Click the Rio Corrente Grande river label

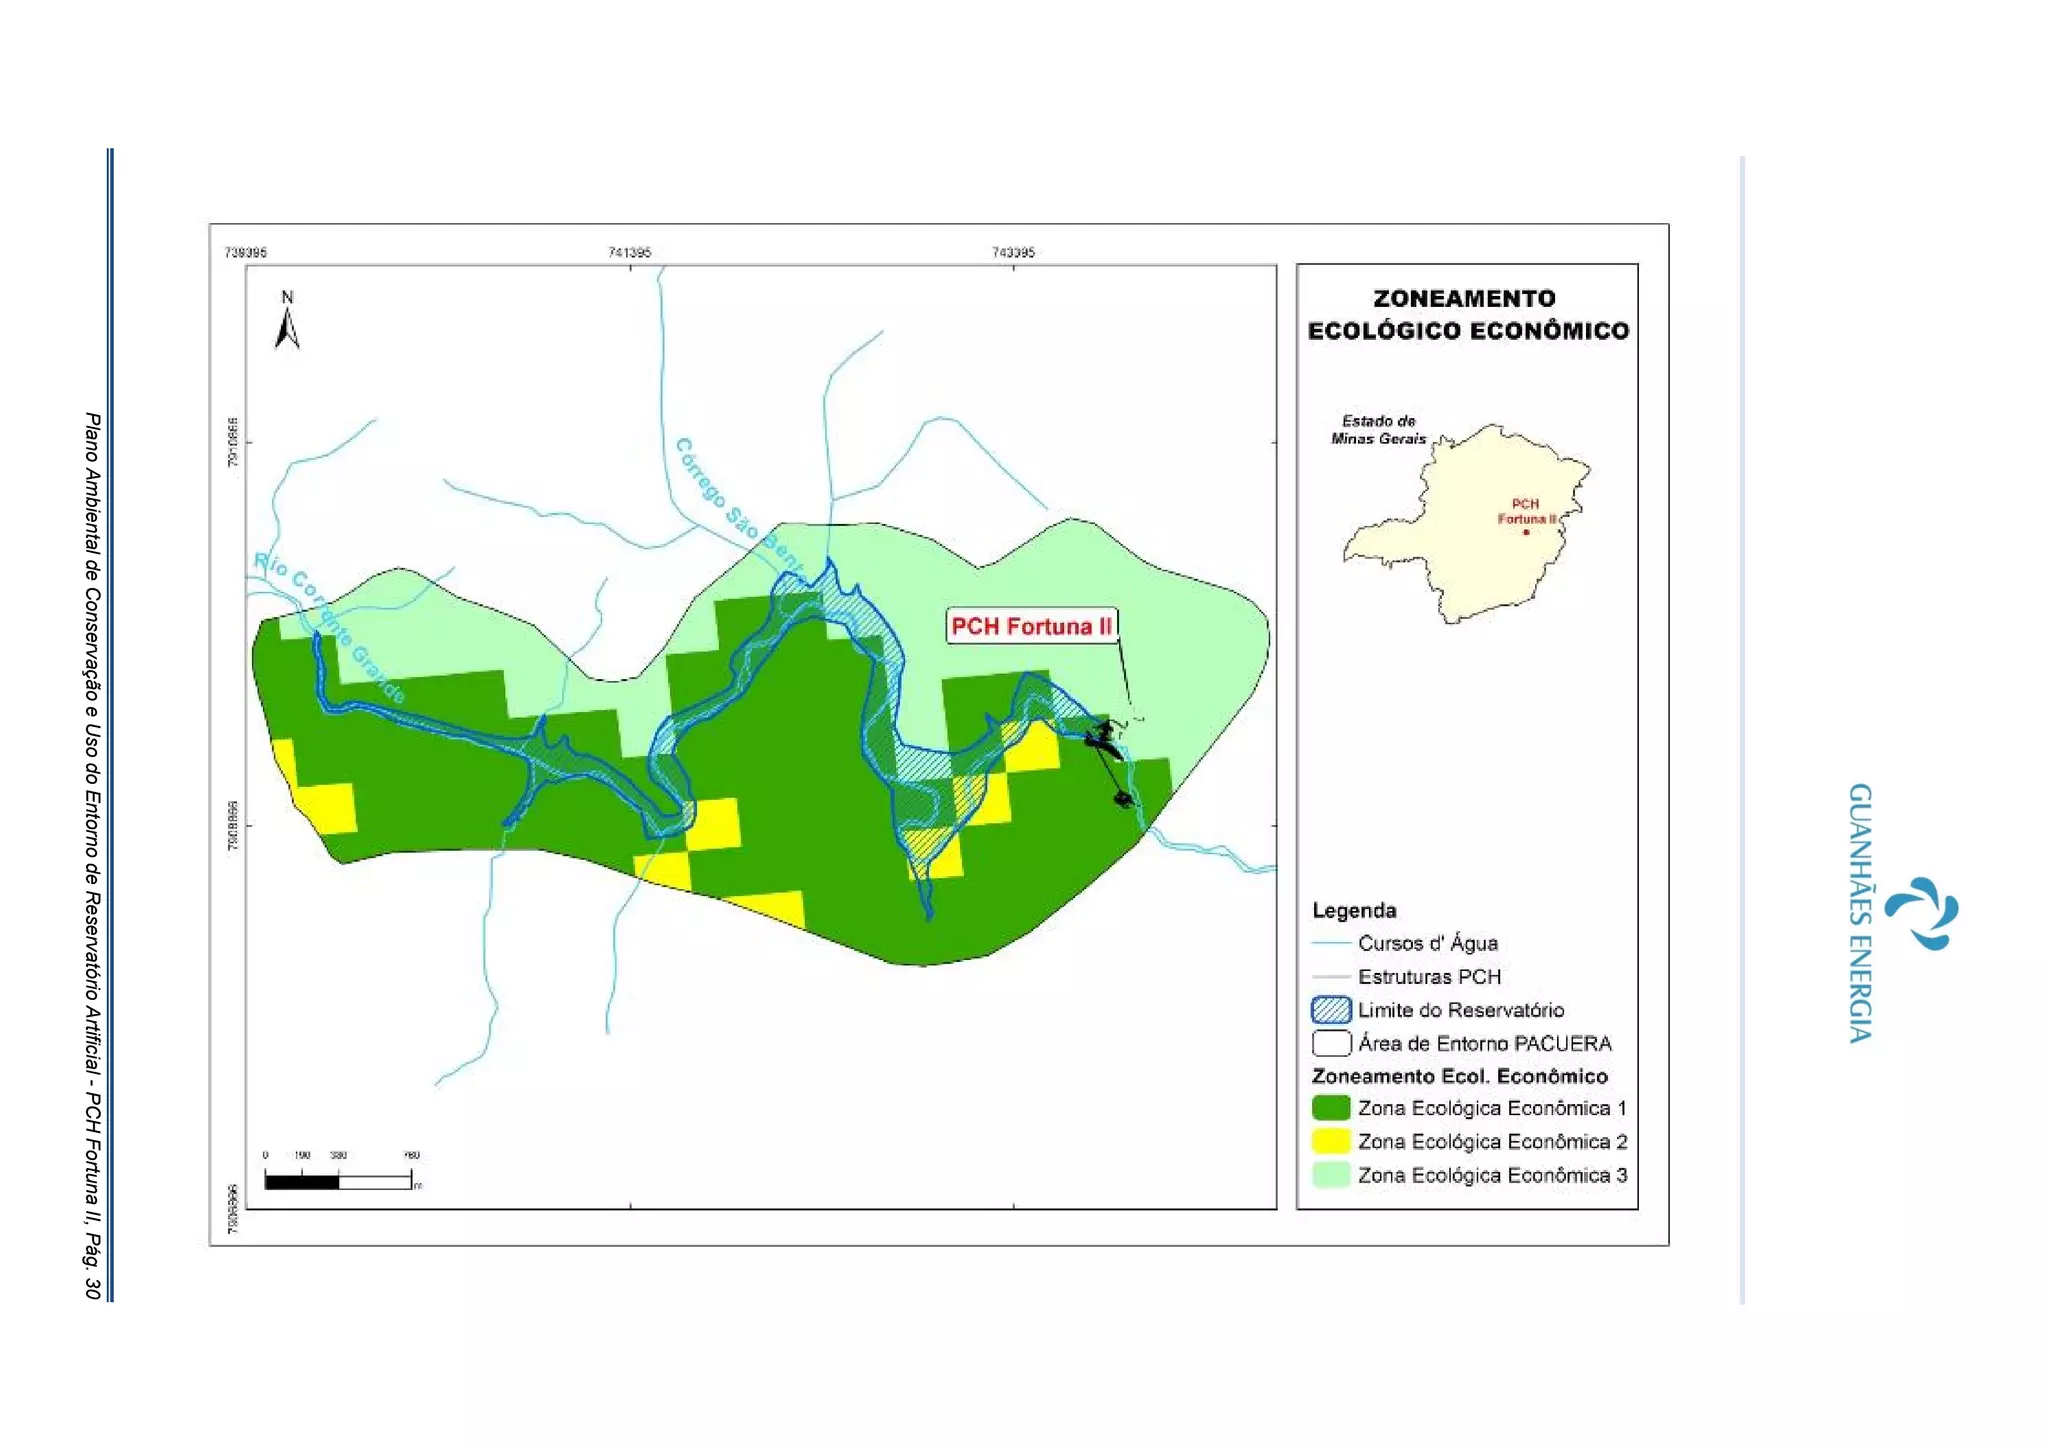point(329,628)
